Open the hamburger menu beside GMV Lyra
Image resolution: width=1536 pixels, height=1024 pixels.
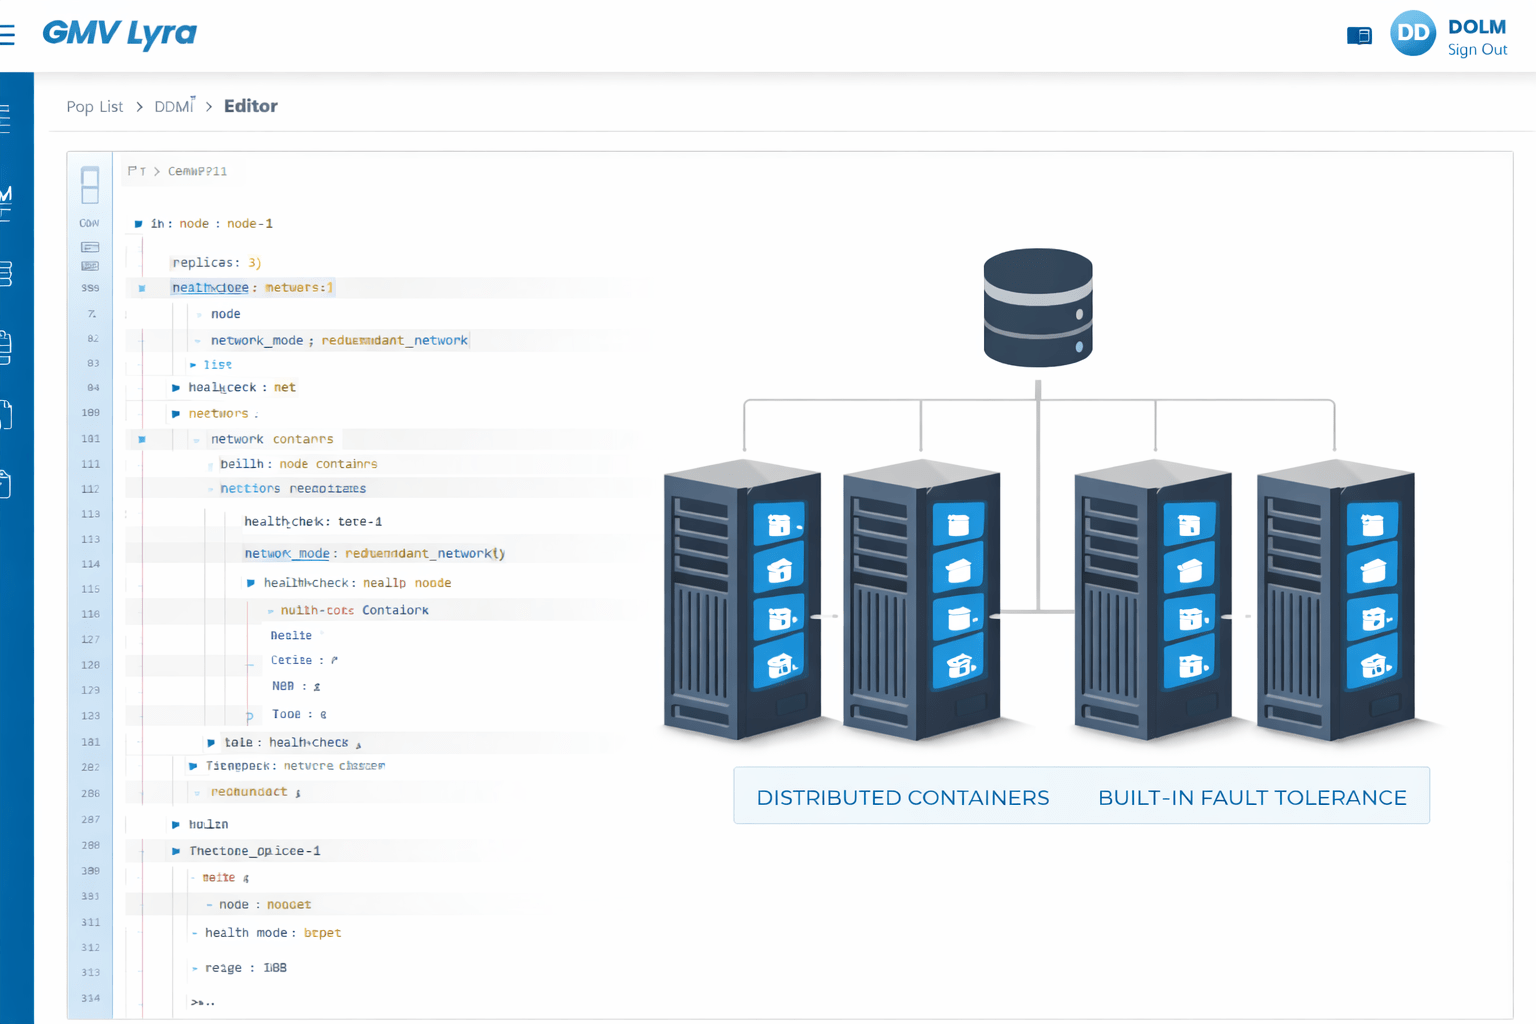point(8,35)
